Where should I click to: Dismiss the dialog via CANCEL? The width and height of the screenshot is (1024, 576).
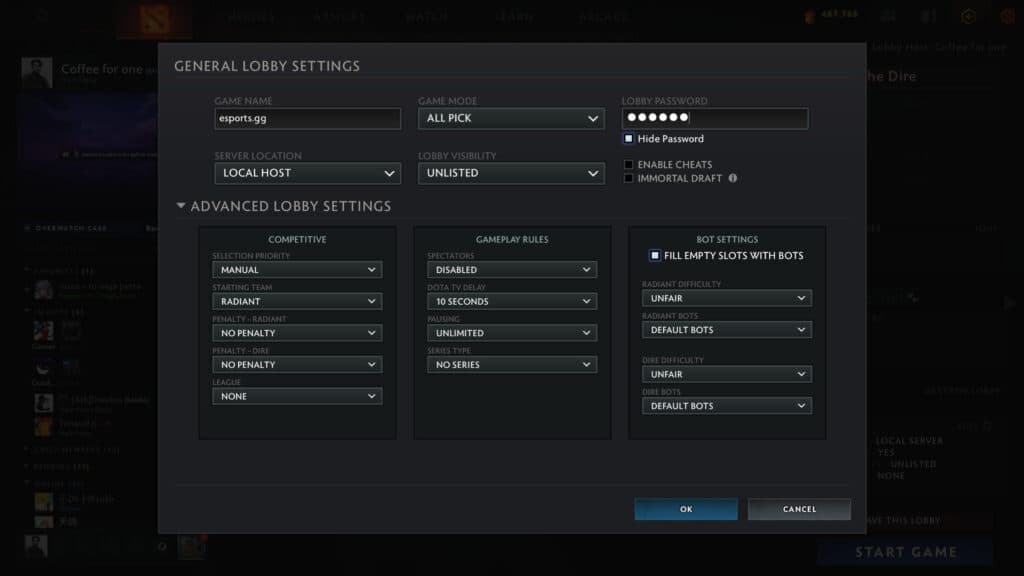pyautogui.click(x=799, y=509)
